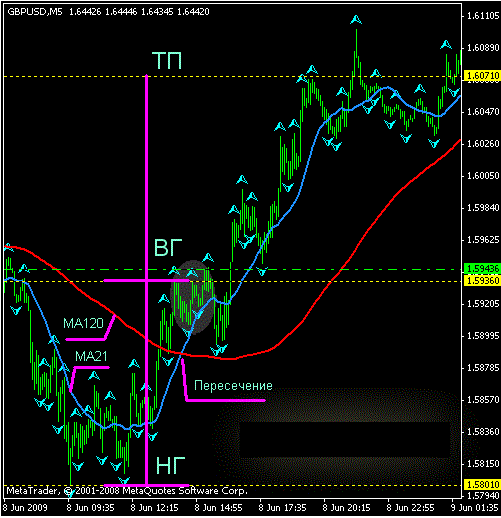Viewport: 501px width, 518px height.
Task: Click the 1.60710 yellow price tag
Action: [x=482, y=76]
